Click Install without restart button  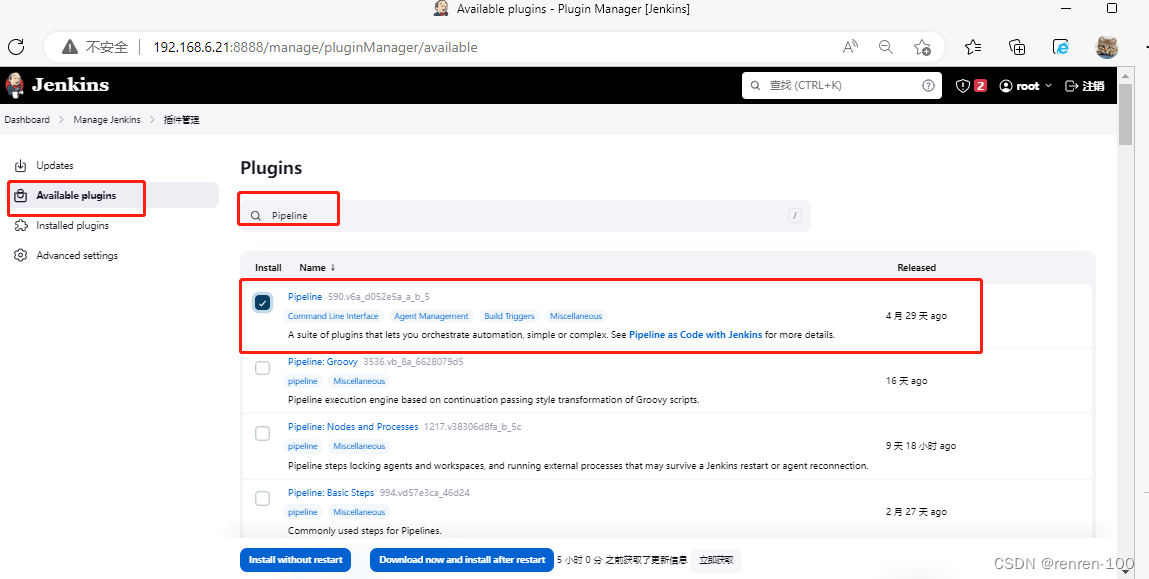coord(295,560)
